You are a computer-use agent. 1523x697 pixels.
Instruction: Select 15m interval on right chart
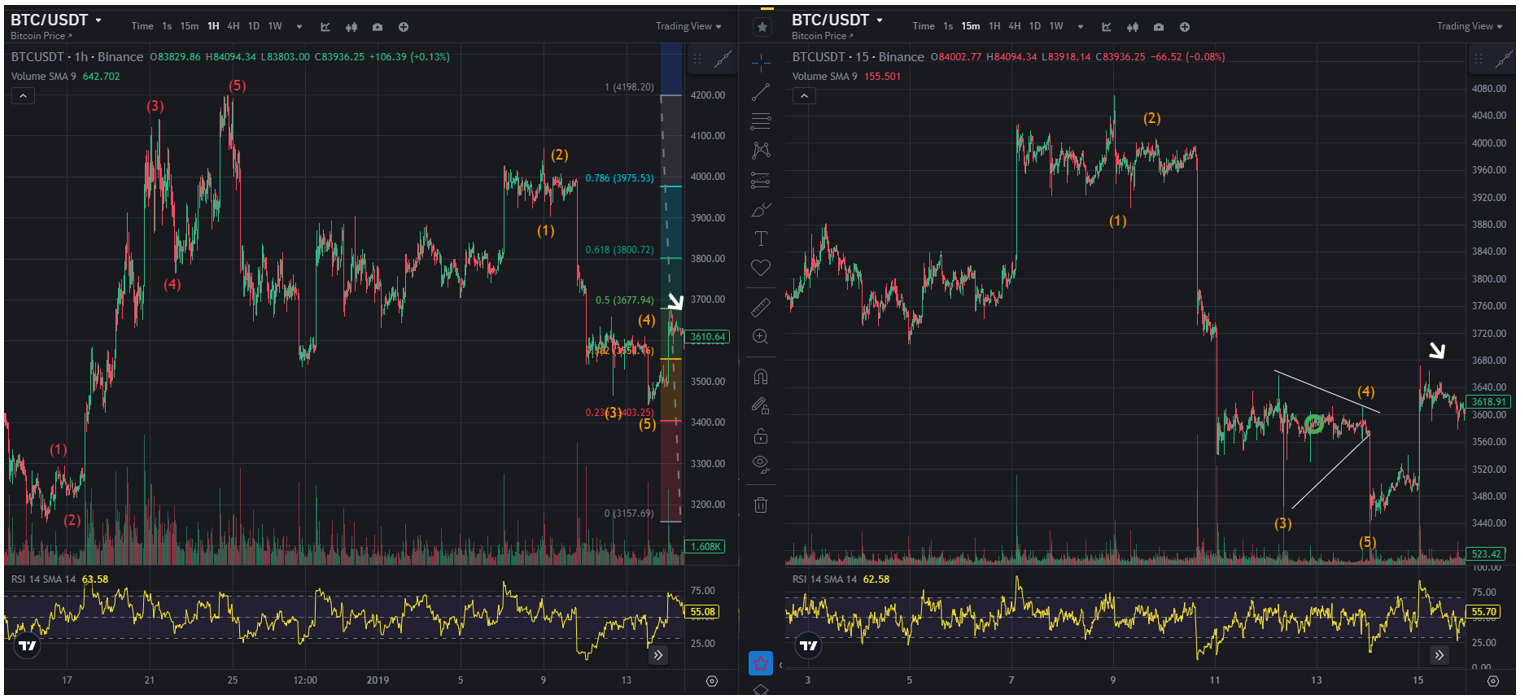click(970, 26)
